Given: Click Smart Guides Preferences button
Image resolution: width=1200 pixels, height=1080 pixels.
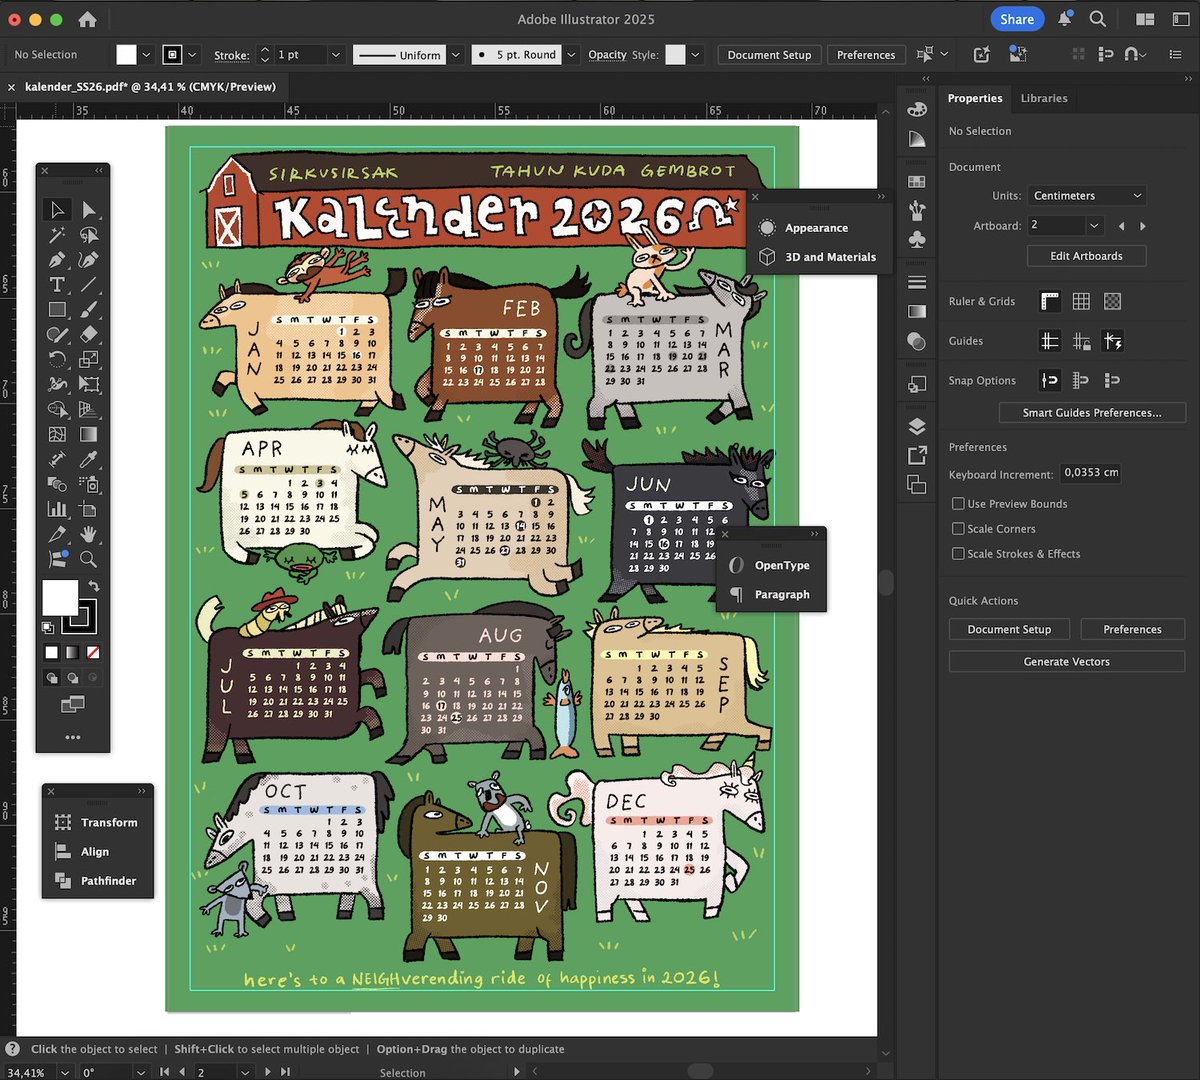Looking at the screenshot, I should (1092, 412).
